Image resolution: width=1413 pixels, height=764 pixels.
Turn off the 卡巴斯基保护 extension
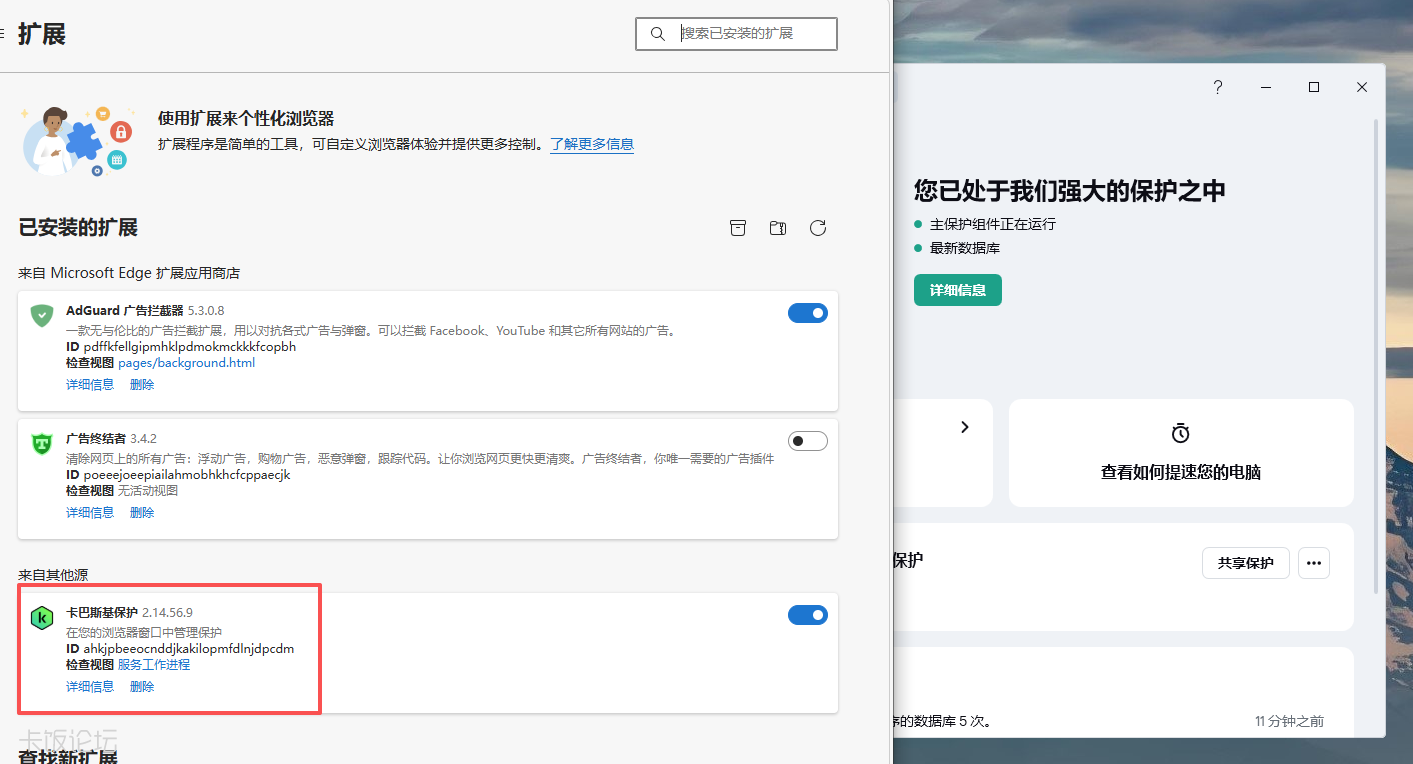click(807, 615)
